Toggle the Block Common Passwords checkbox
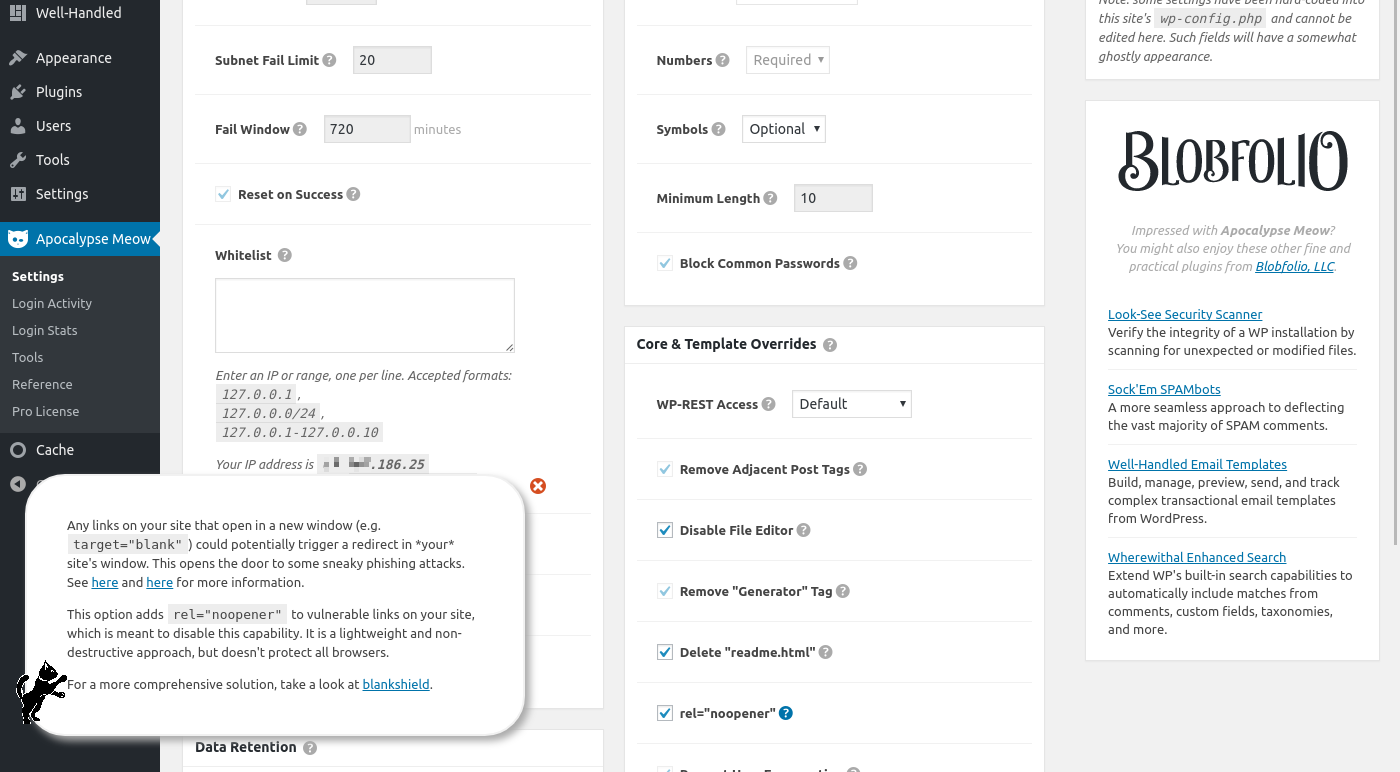Viewport: 1400px width, 772px height. pyautogui.click(x=665, y=263)
